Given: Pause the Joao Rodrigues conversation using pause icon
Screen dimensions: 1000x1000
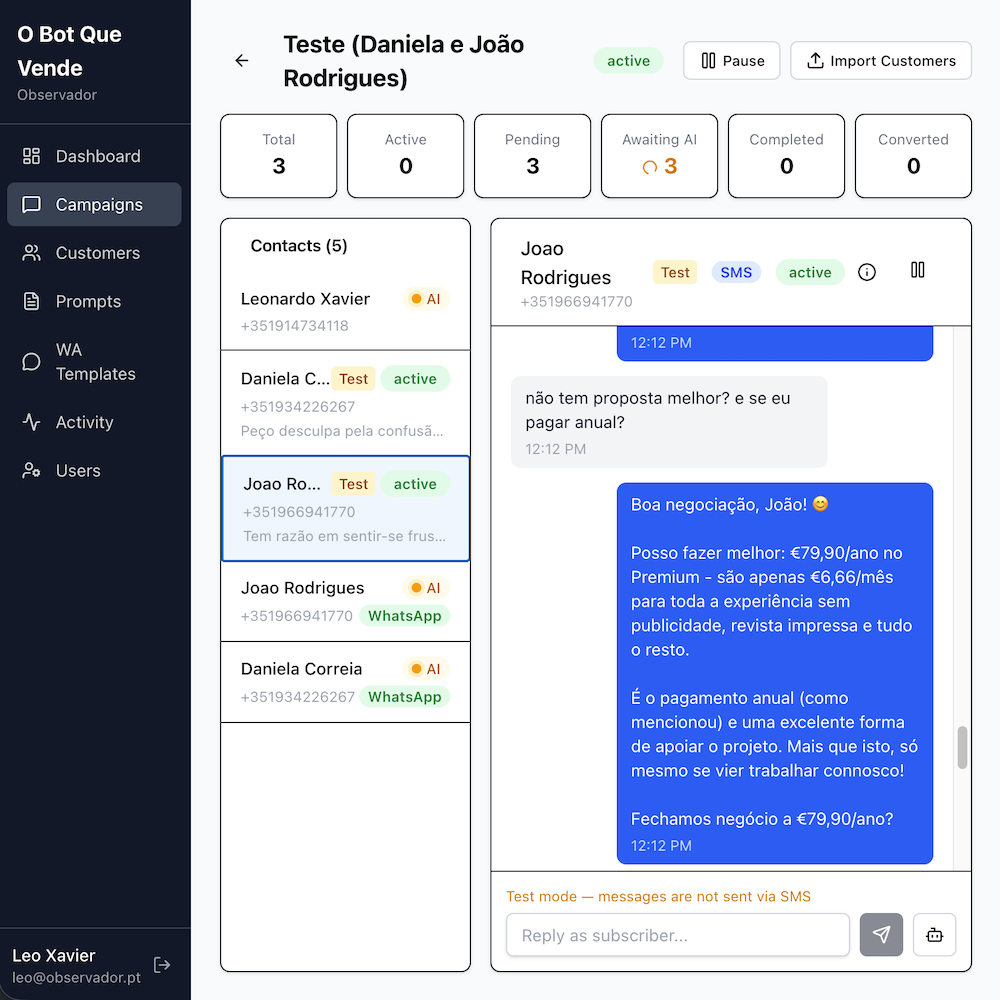Looking at the screenshot, I should pyautogui.click(x=918, y=270).
